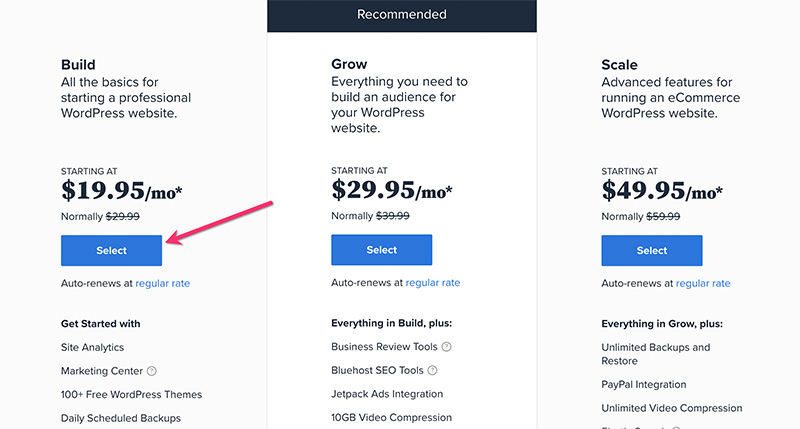This screenshot has width=800, height=429.
Task: Click Site Analytics feature text
Action: click(x=92, y=347)
